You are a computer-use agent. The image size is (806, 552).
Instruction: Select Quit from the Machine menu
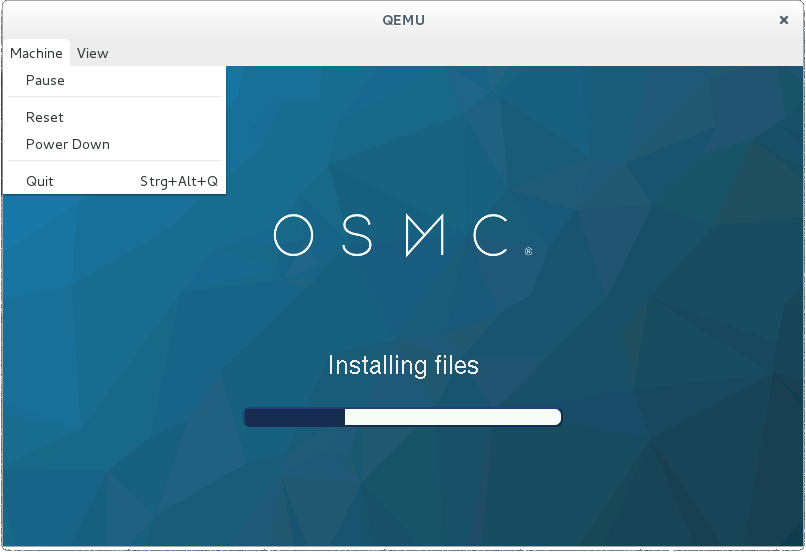[x=40, y=181]
